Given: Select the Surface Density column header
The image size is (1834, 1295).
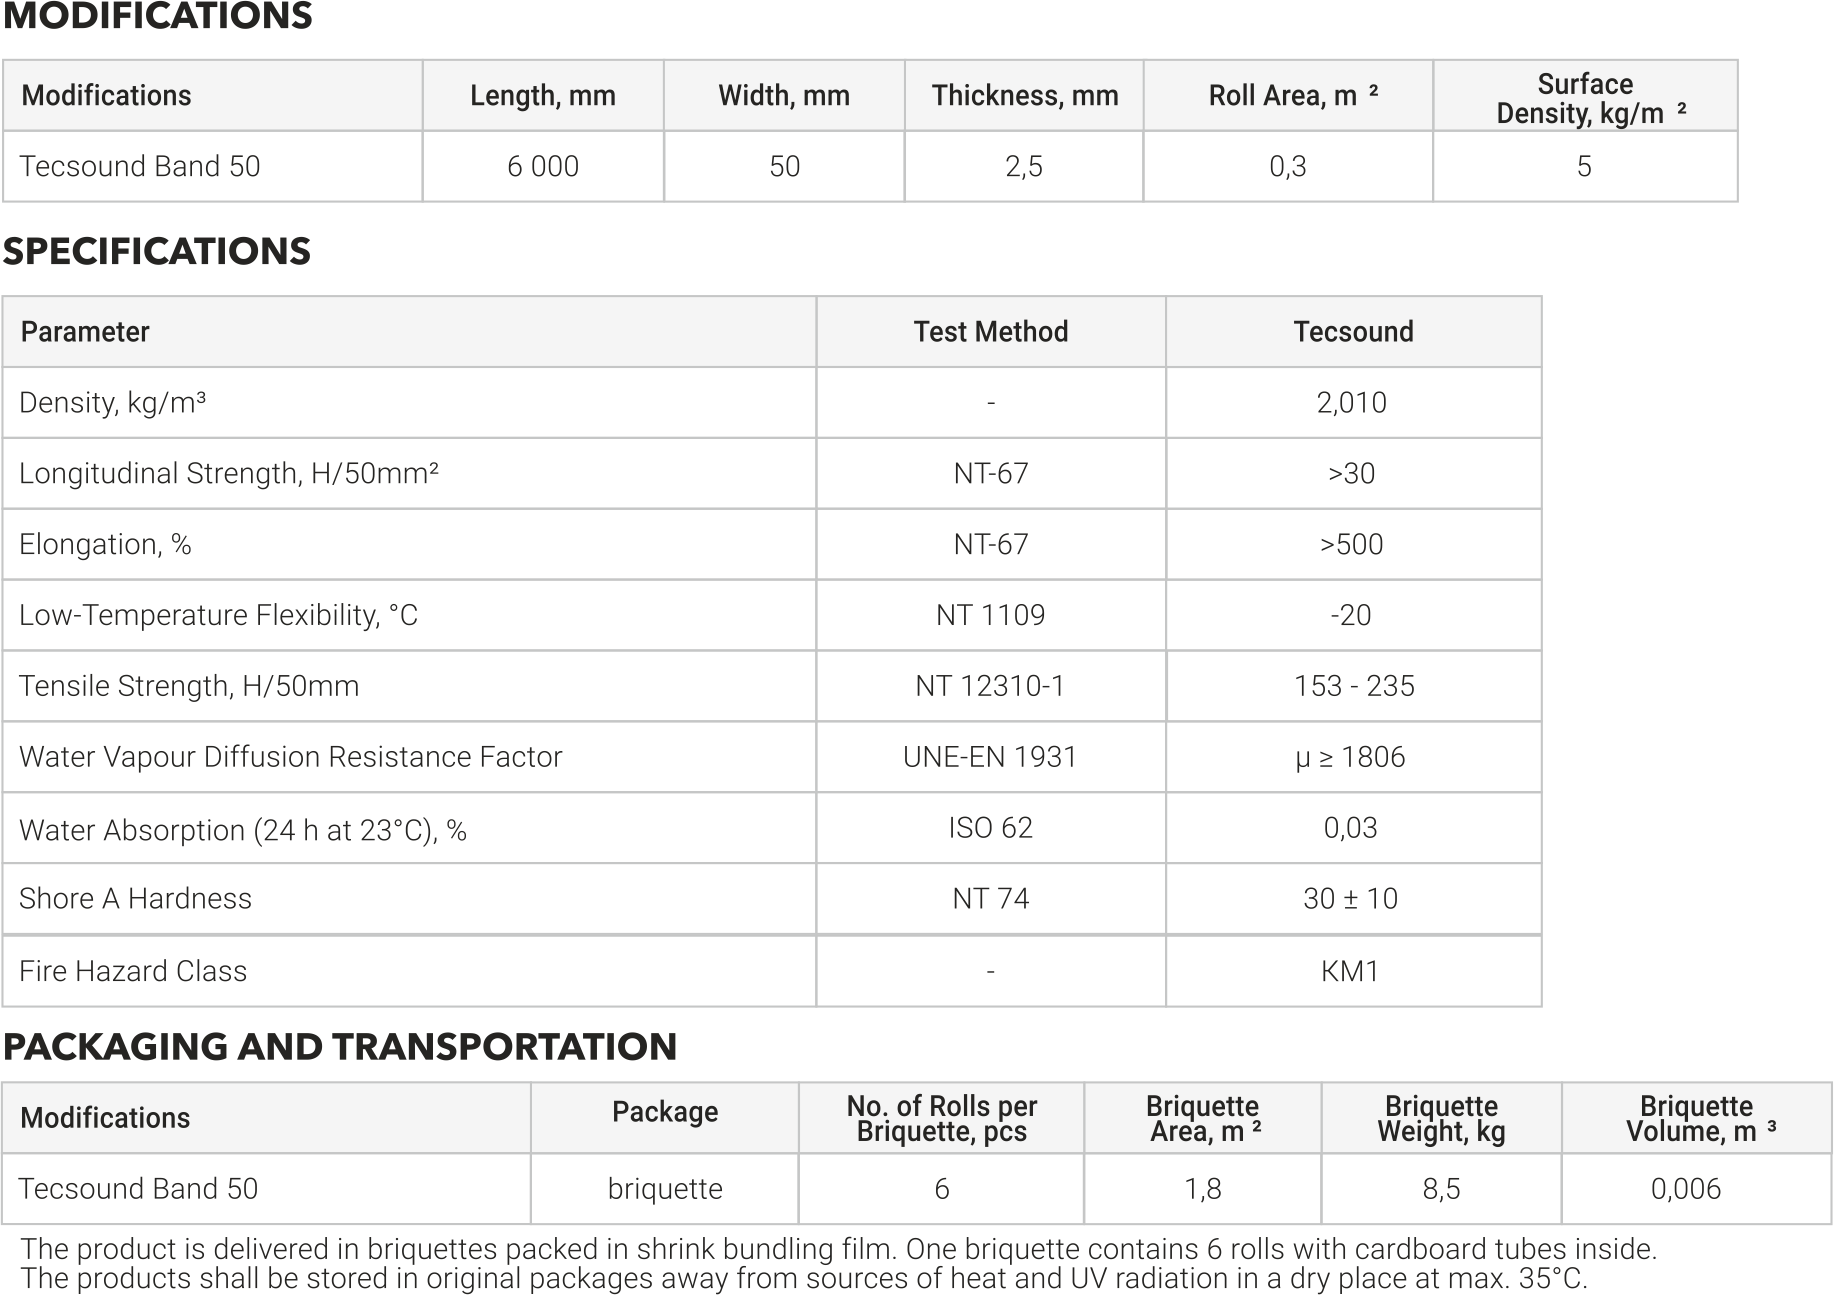Looking at the screenshot, I should tap(1585, 98).
